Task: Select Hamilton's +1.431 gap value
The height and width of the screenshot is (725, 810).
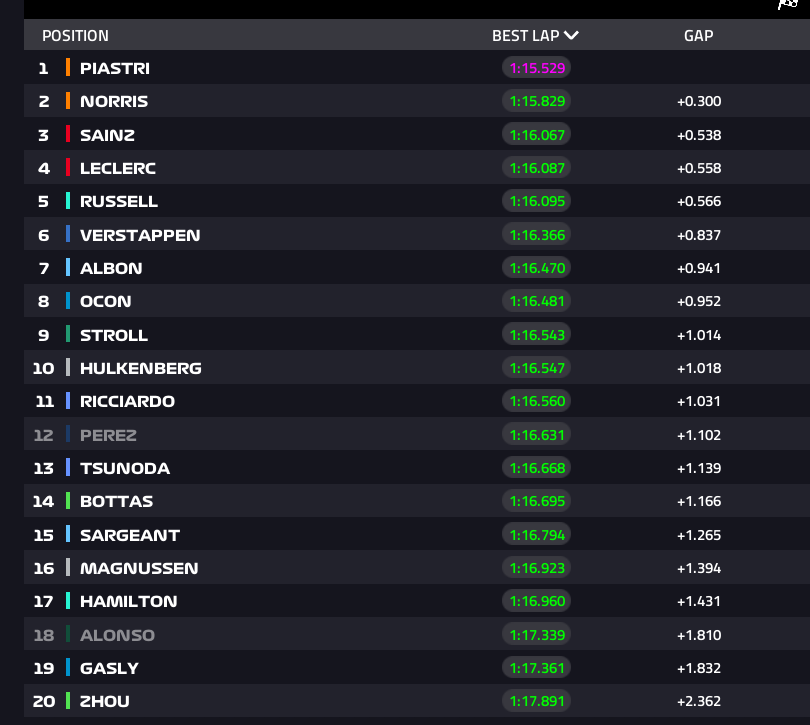Action: click(698, 601)
